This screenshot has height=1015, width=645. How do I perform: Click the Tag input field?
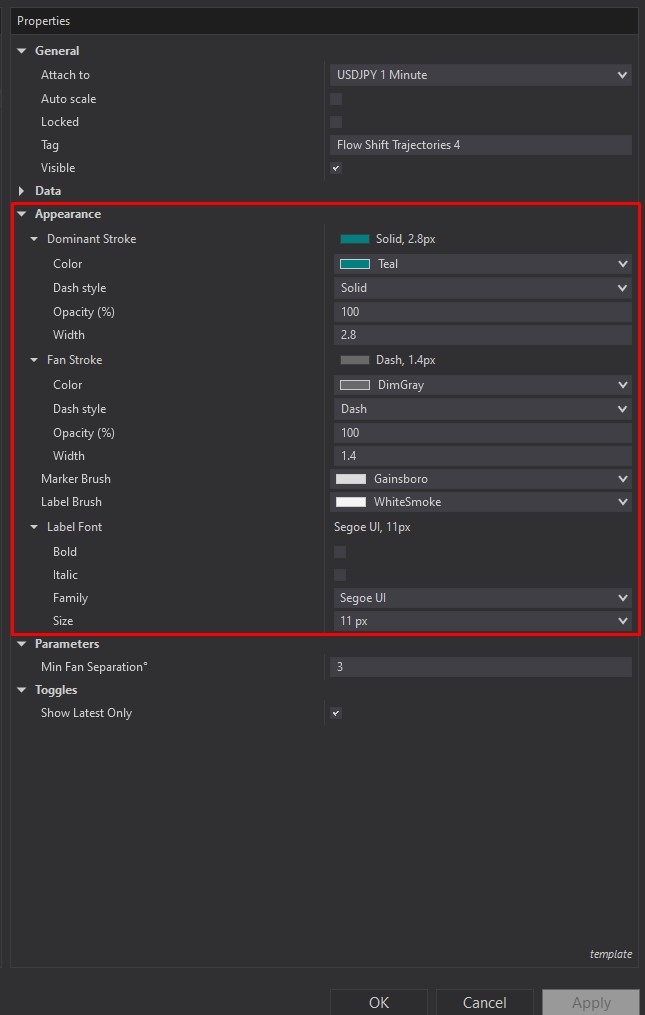pos(480,145)
